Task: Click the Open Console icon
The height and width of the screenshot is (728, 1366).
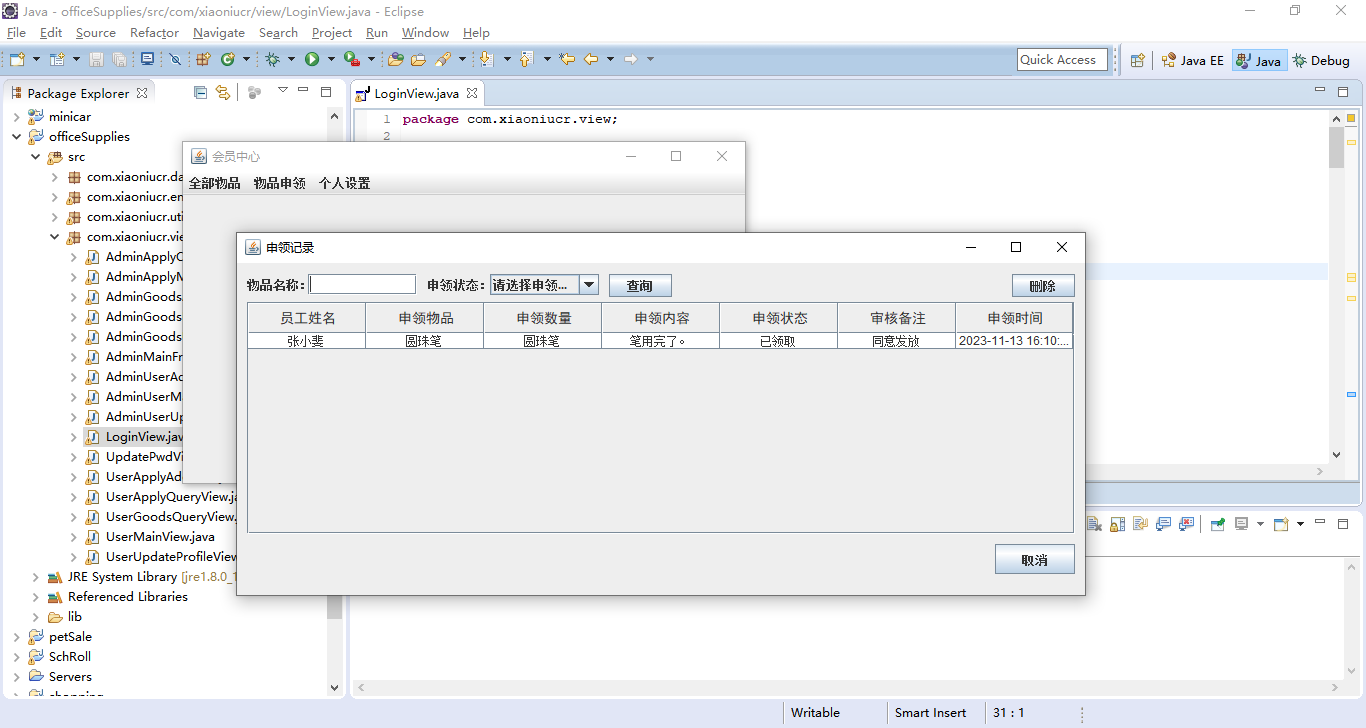Action: pyautogui.click(x=1281, y=523)
